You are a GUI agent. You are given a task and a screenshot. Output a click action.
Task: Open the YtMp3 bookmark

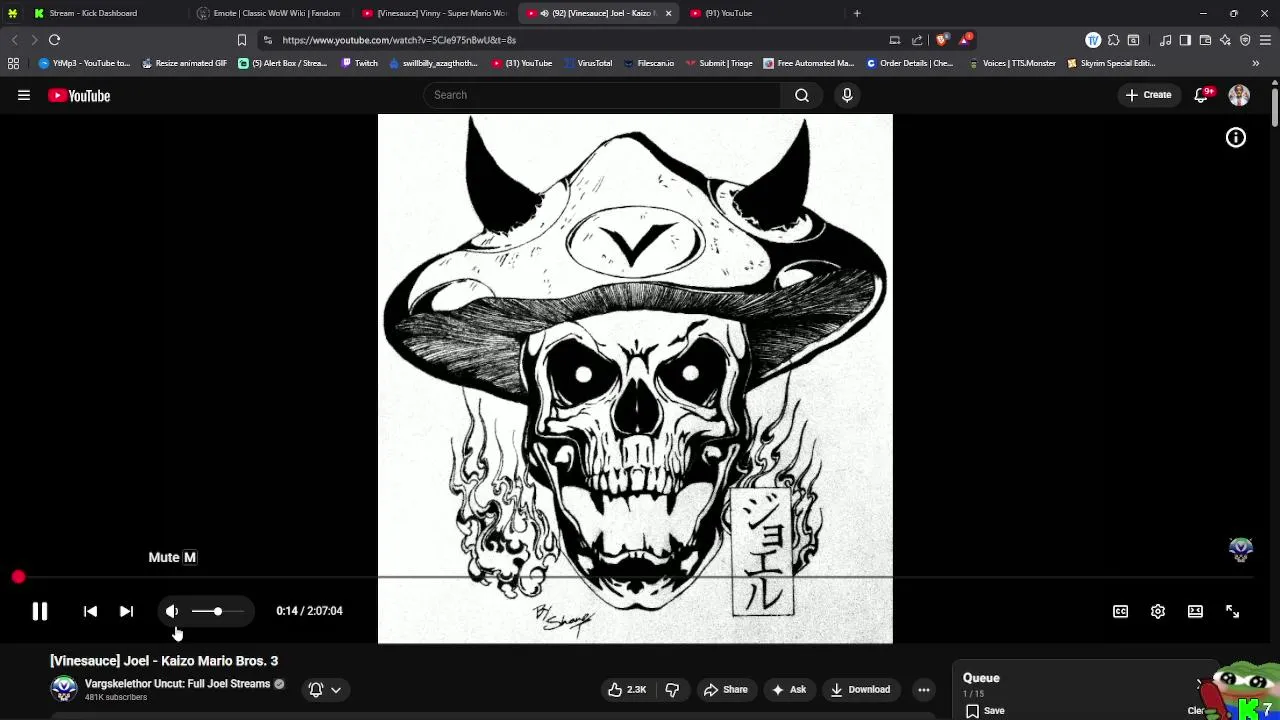85,63
